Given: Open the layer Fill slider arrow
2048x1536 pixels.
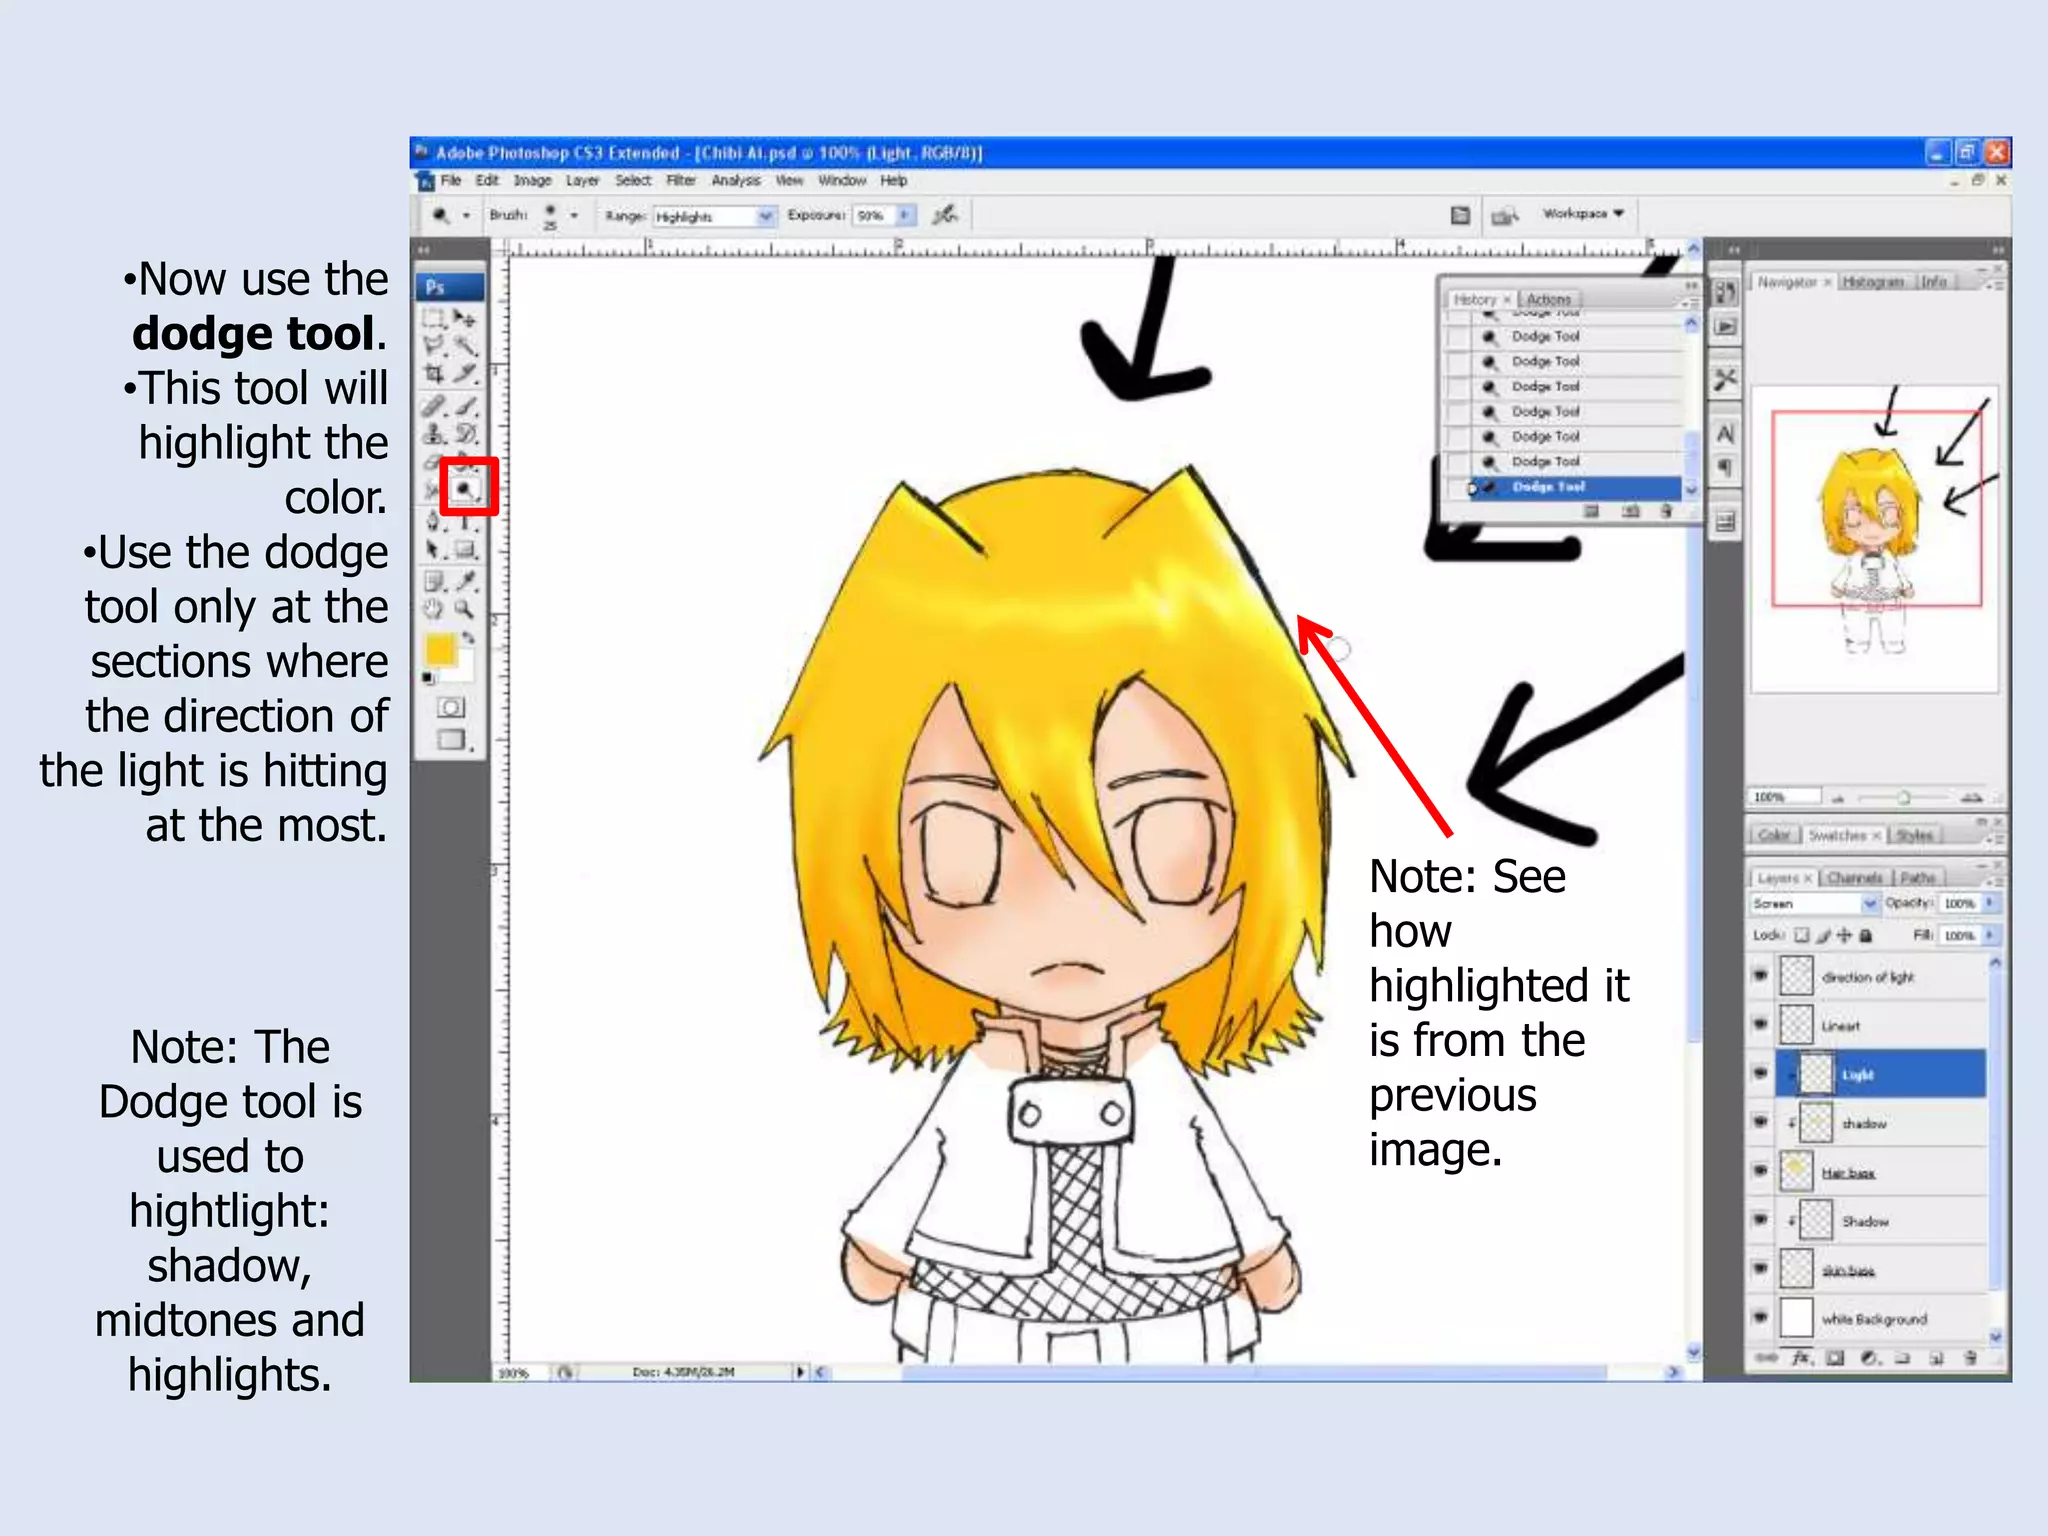Looking at the screenshot, I should pyautogui.click(x=1989, y=936).
